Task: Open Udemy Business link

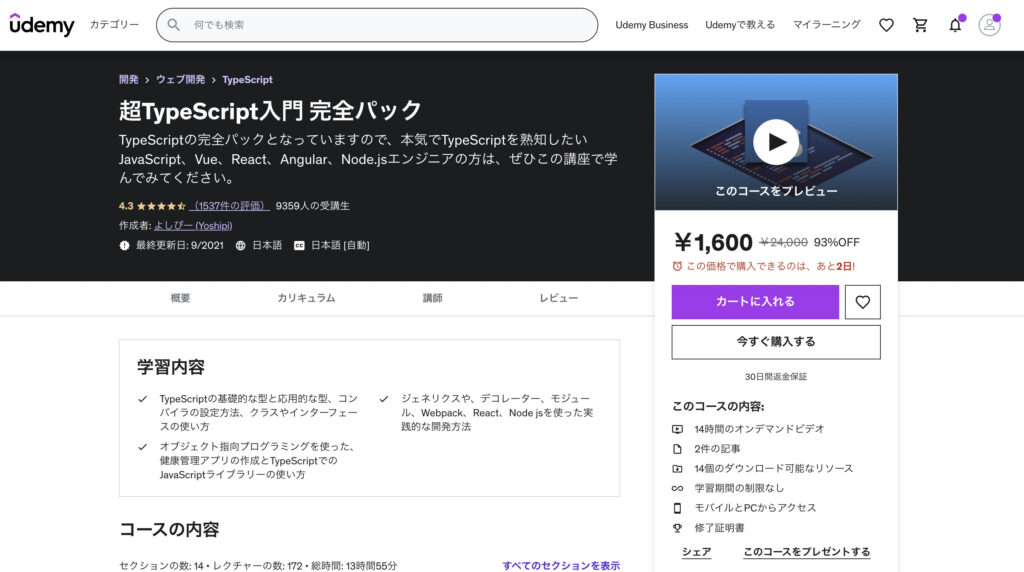Action: (x=652, y=25)
